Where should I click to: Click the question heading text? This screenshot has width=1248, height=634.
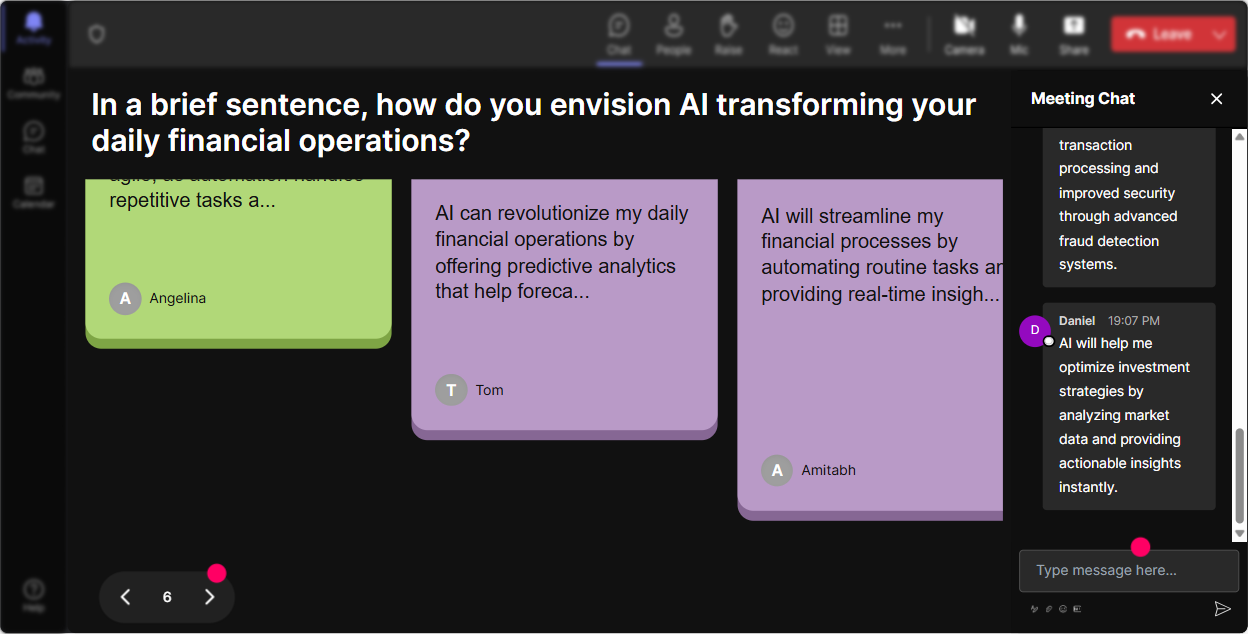point(533,122)
